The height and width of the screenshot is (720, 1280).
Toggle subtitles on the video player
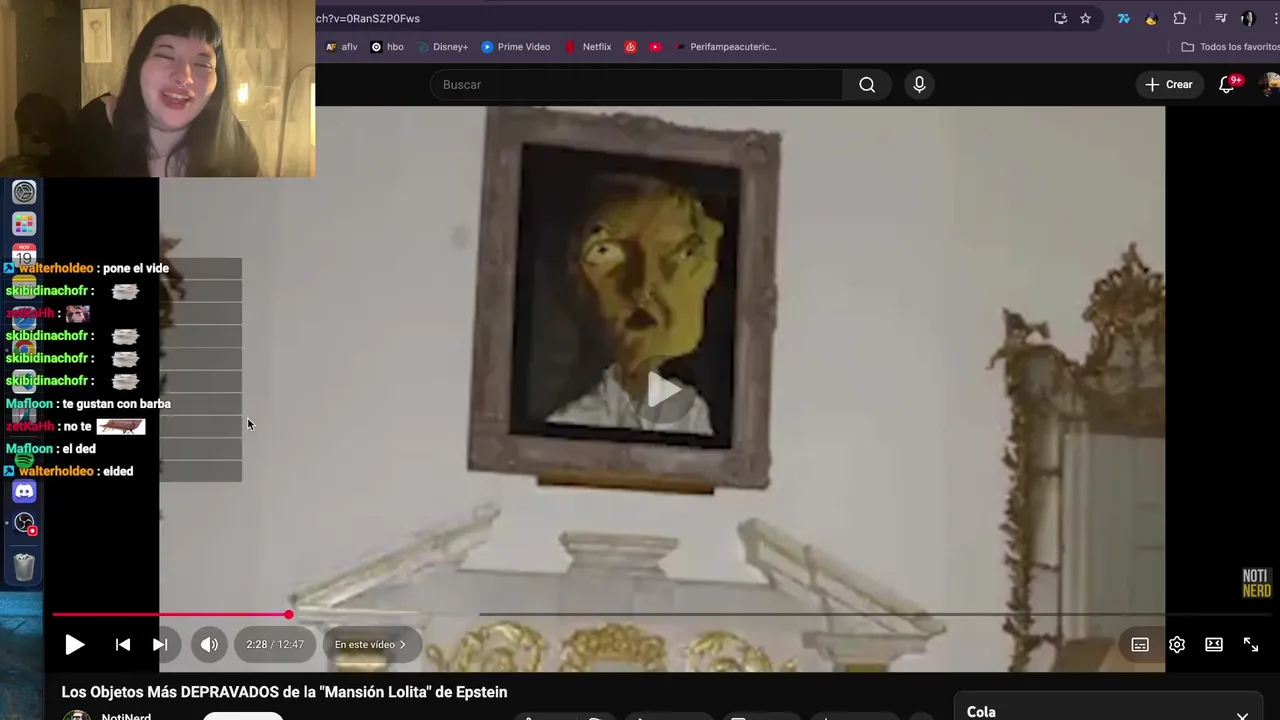pyautogui.click(x=1140, y=645)
